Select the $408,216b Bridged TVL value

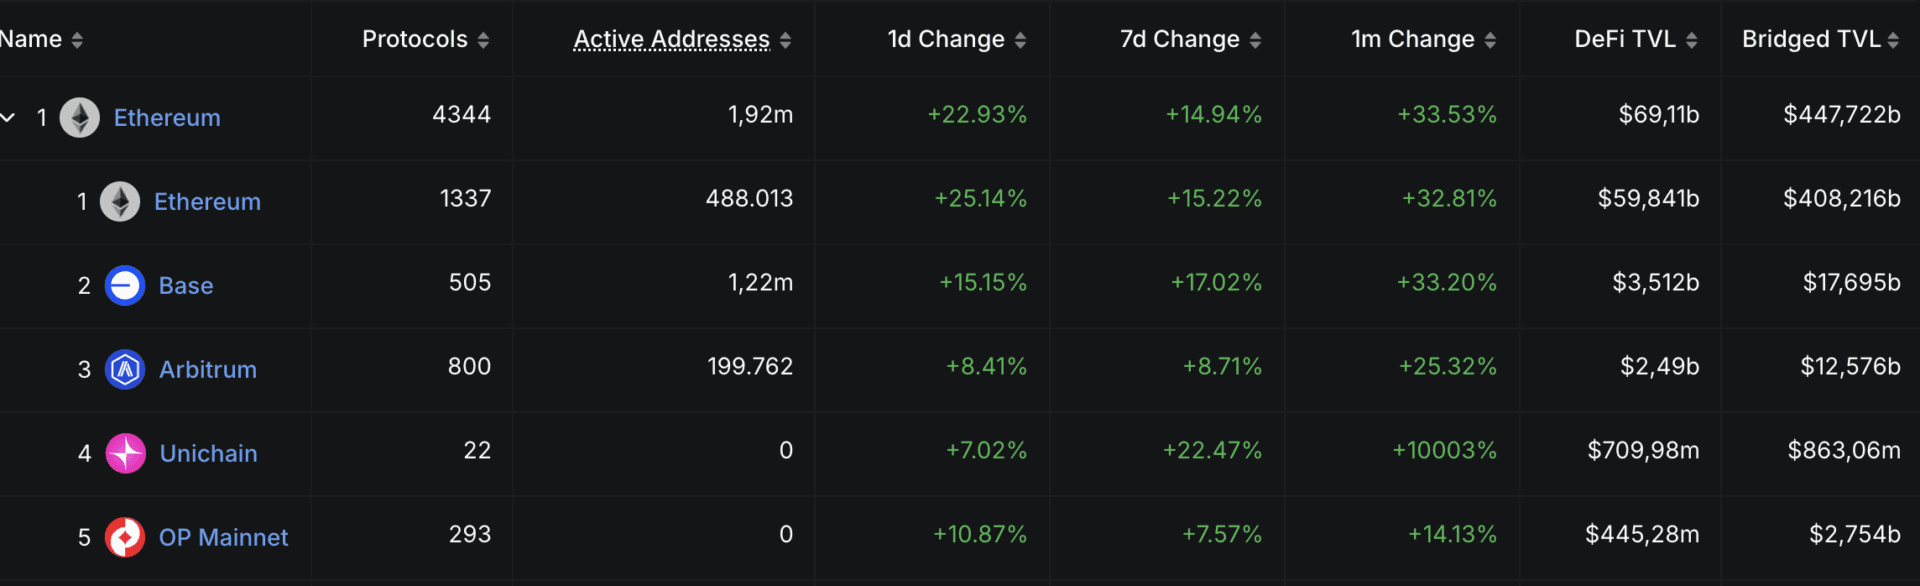tap(1842, 199)
